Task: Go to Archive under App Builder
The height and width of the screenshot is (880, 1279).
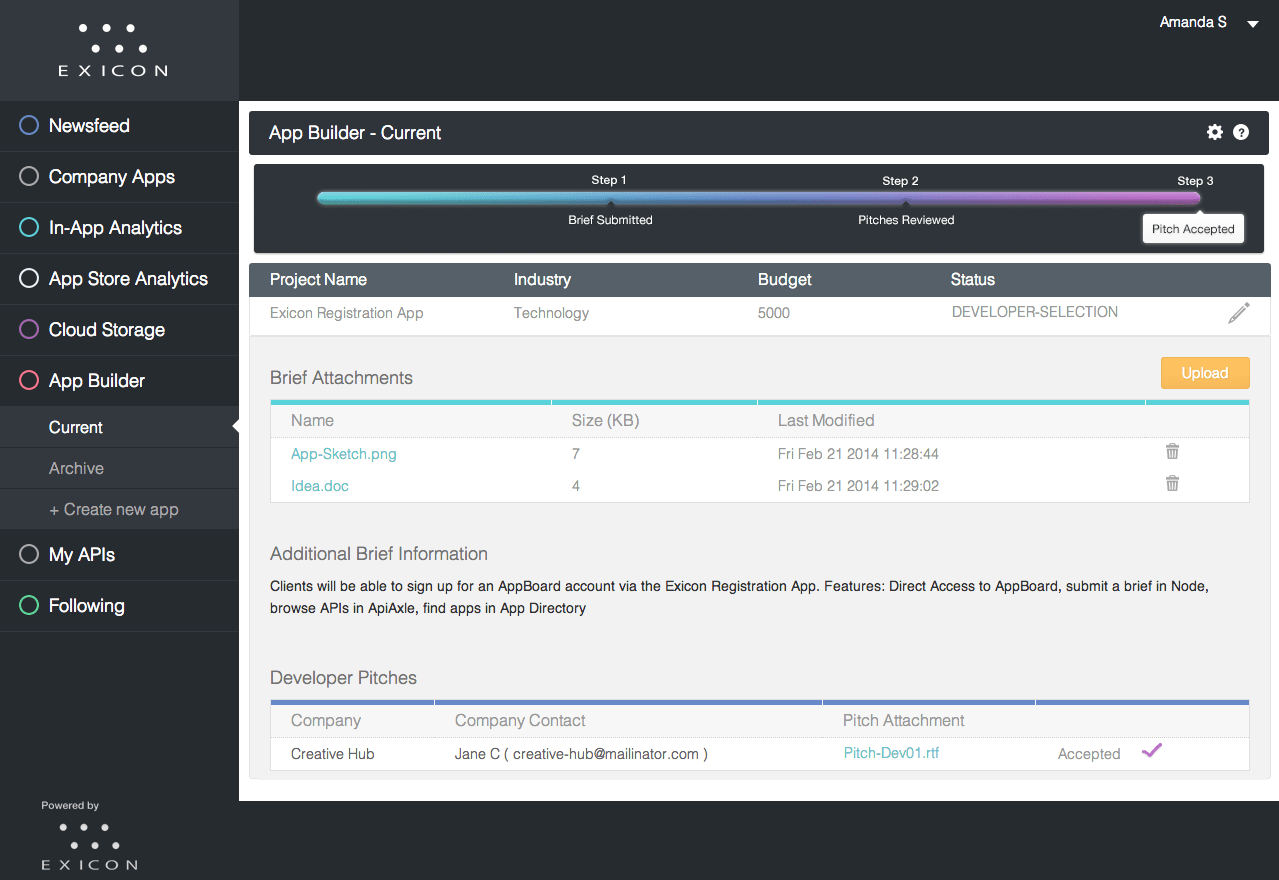Action: (77, 468)
